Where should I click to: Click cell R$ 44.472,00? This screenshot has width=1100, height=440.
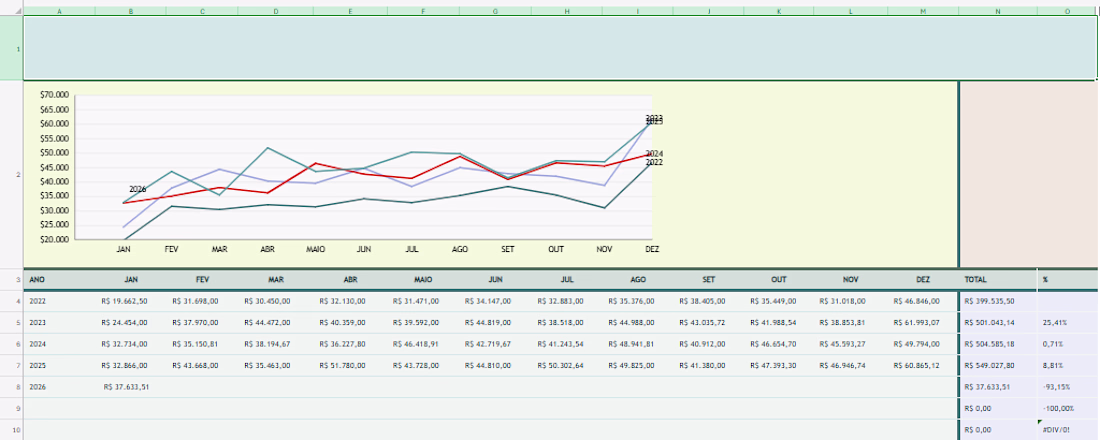click(275, 322)
